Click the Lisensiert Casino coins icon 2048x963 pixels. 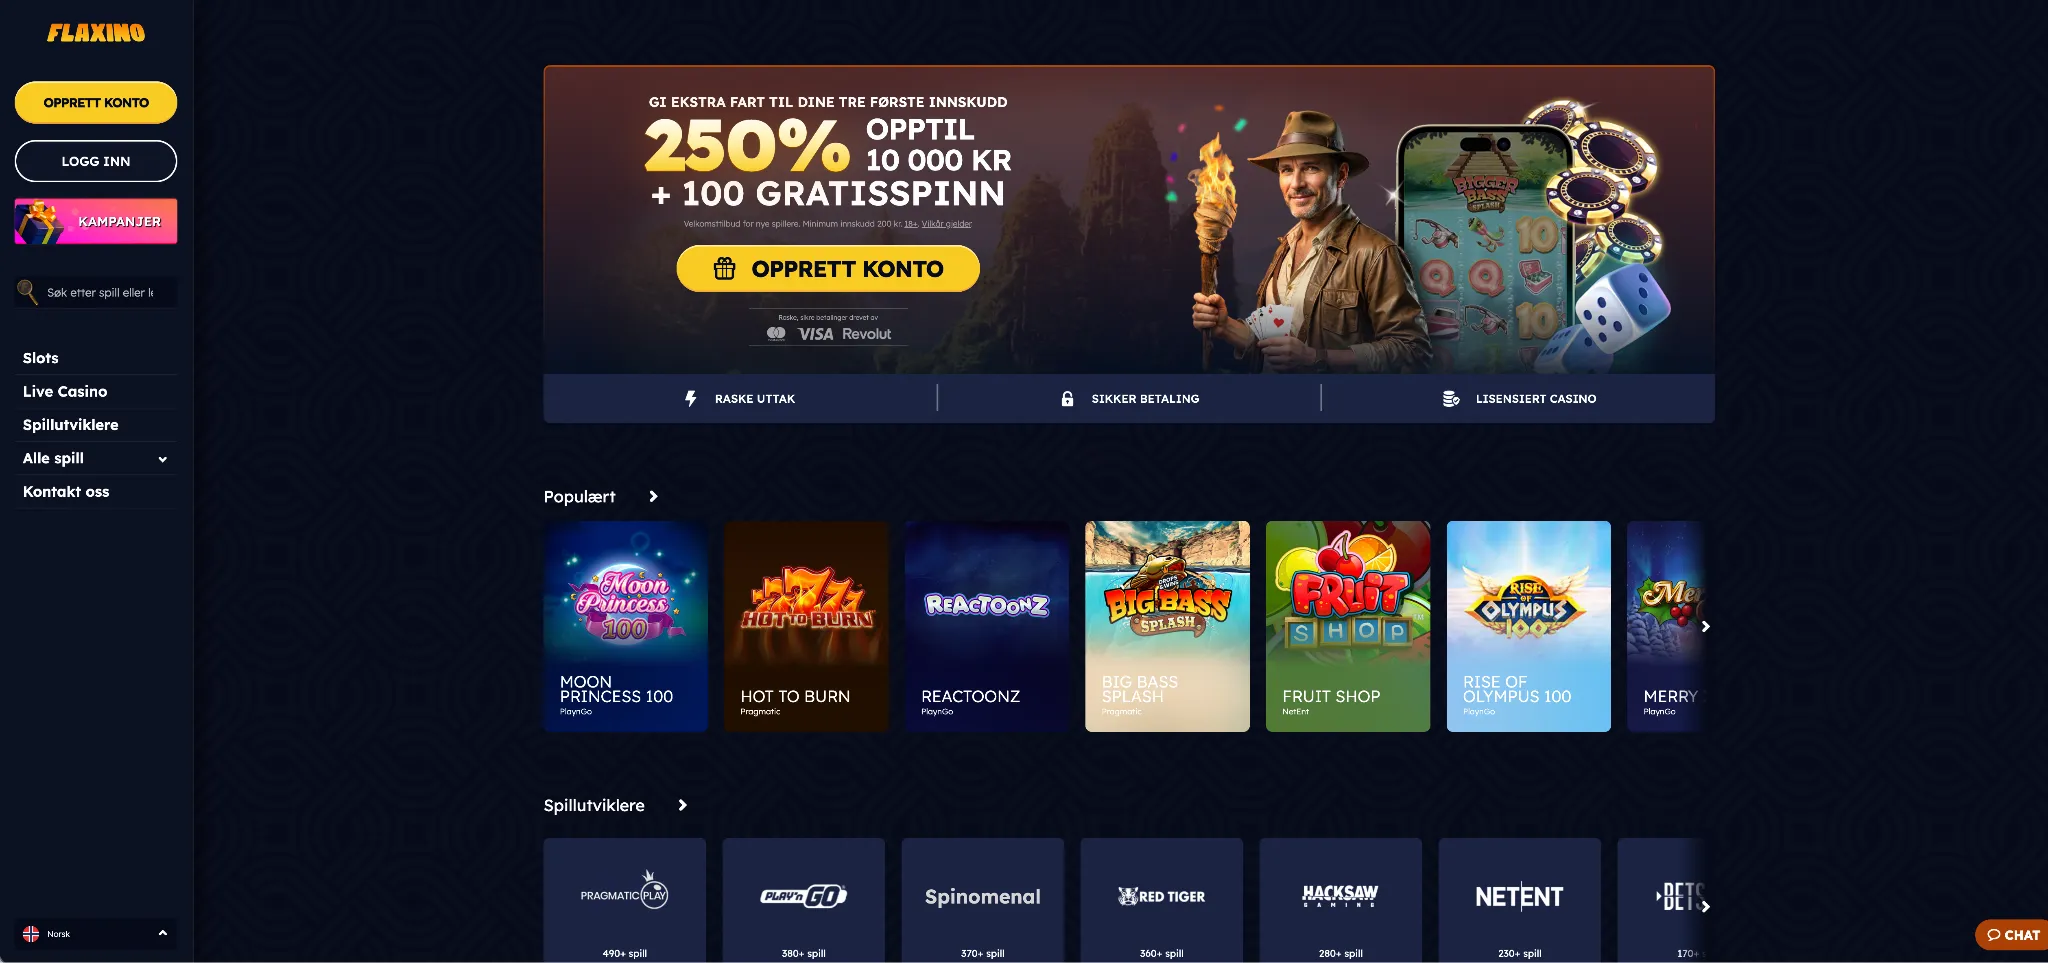(1451, 398)
